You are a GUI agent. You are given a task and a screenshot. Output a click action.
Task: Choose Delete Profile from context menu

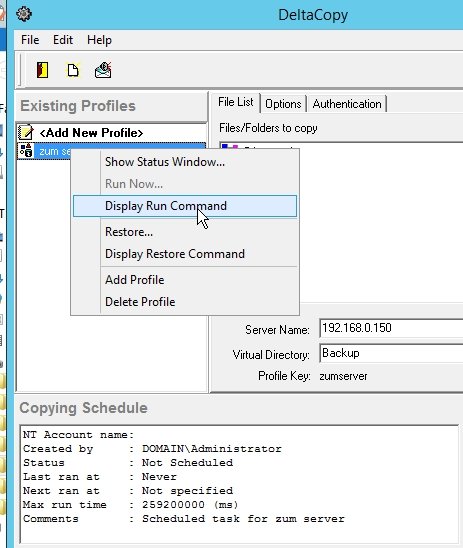coord(185,302)
